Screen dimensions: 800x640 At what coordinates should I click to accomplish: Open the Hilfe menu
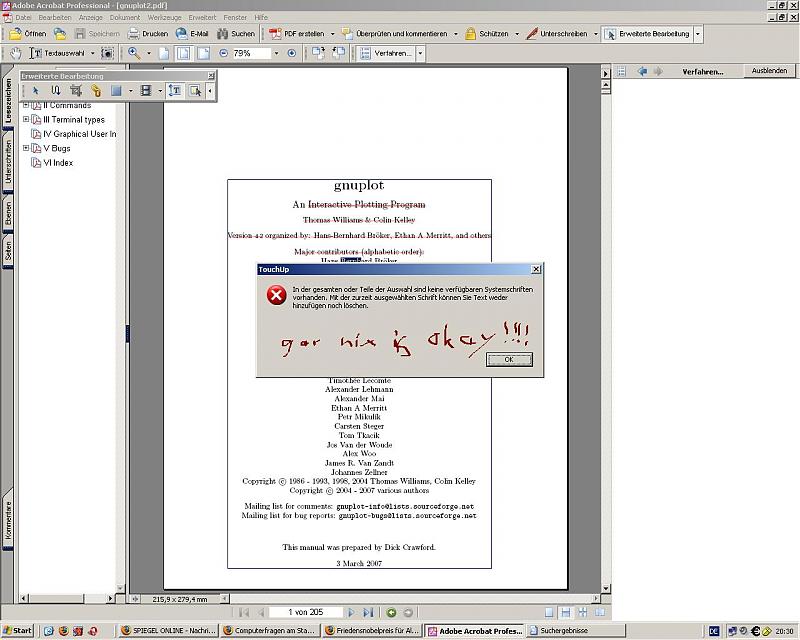pos(261,17)
